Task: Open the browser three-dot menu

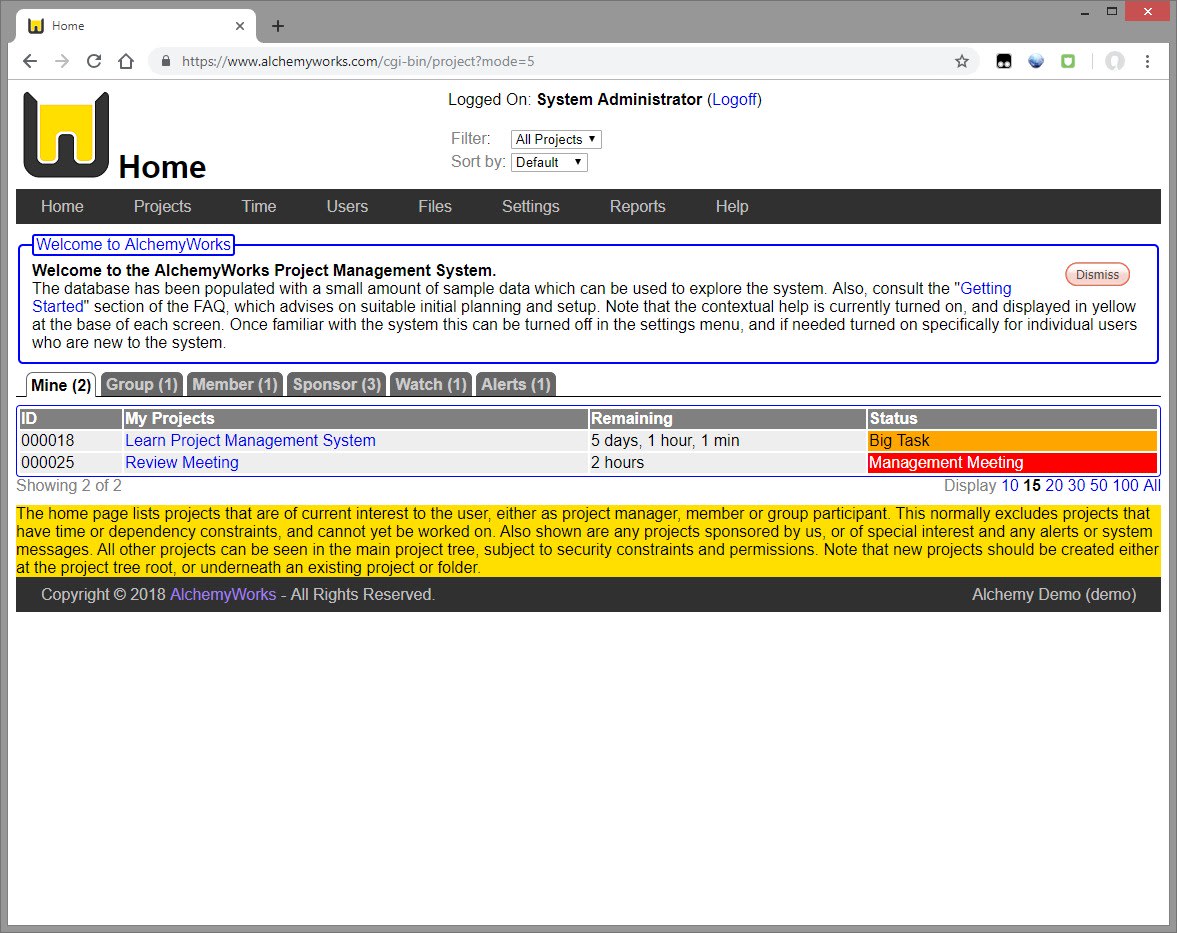Action: [1147, 62]
